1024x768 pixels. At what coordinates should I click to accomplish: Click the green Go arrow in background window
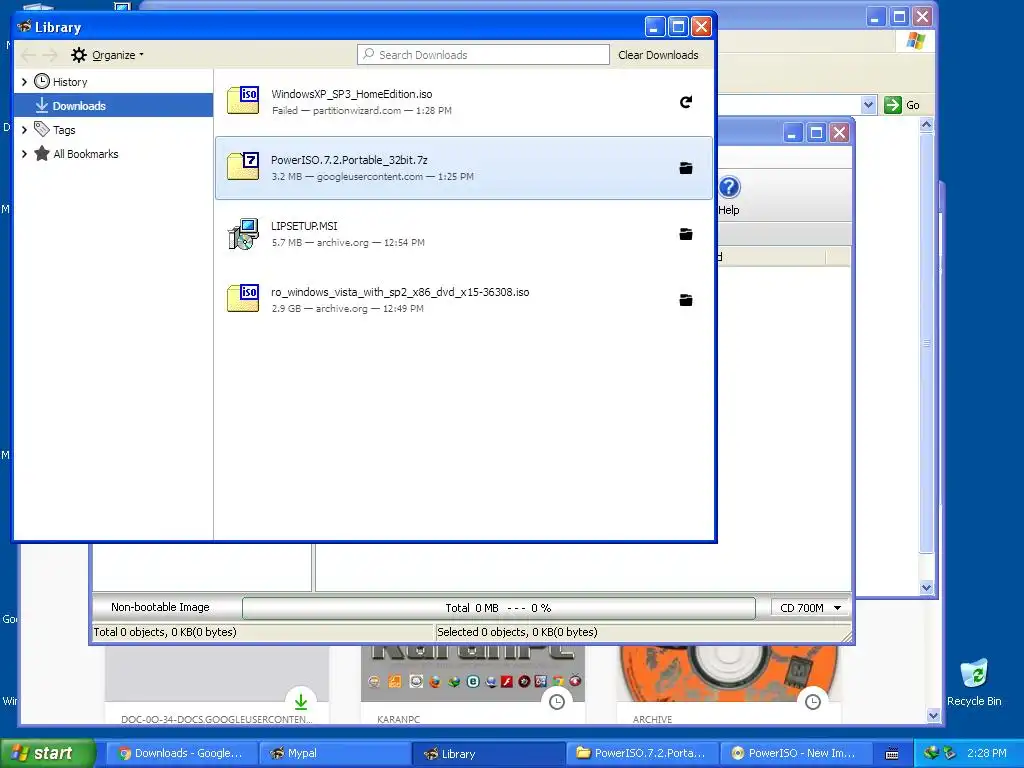click(892, 104)
